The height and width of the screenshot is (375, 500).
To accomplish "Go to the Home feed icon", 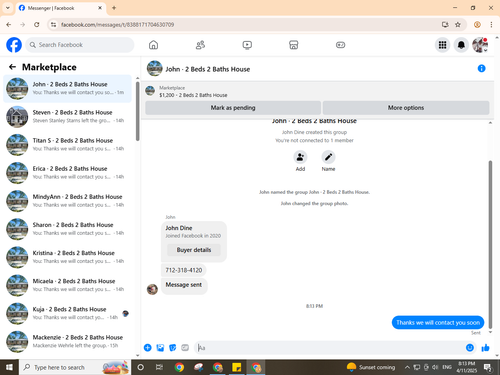I will coord(153,45).
